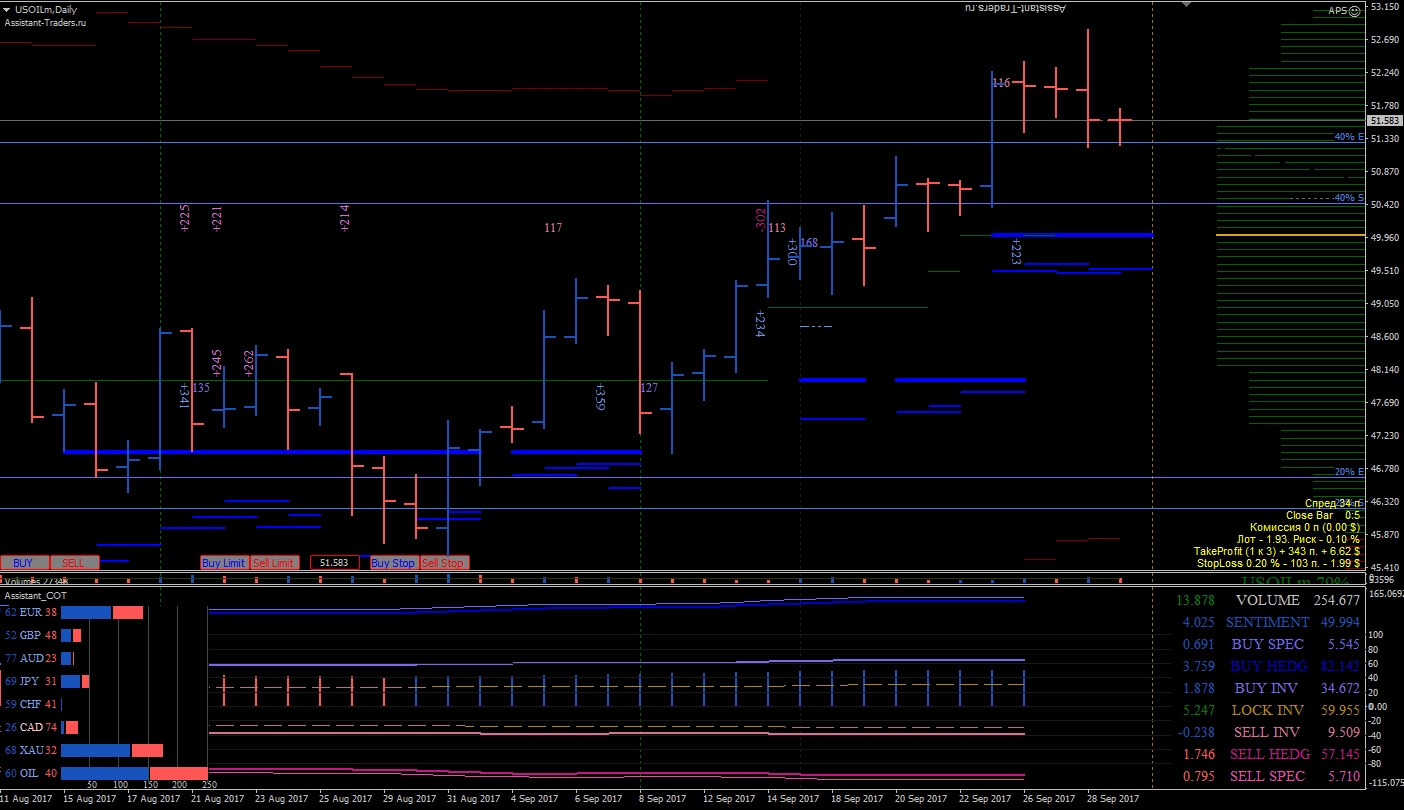Click the VOLUME label in COT panel
Image resolution: width=1404 pixels, height=810 pixels.
pyautogui.click(x=1267, y=601)
